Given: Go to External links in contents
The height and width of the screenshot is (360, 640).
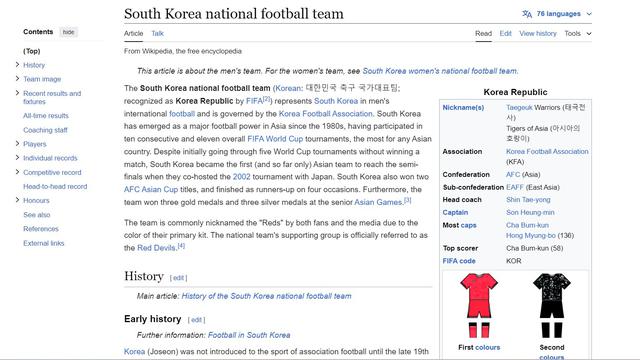Looking at the screenshot, I should point(44,243).
